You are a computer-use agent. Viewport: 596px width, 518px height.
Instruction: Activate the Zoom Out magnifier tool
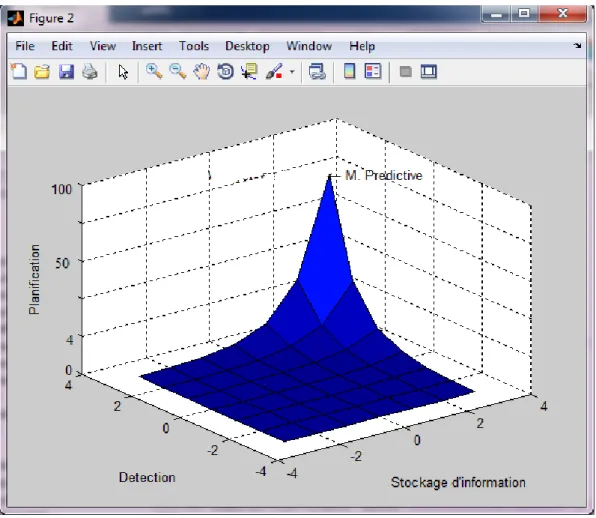click(x=178, y=71)
